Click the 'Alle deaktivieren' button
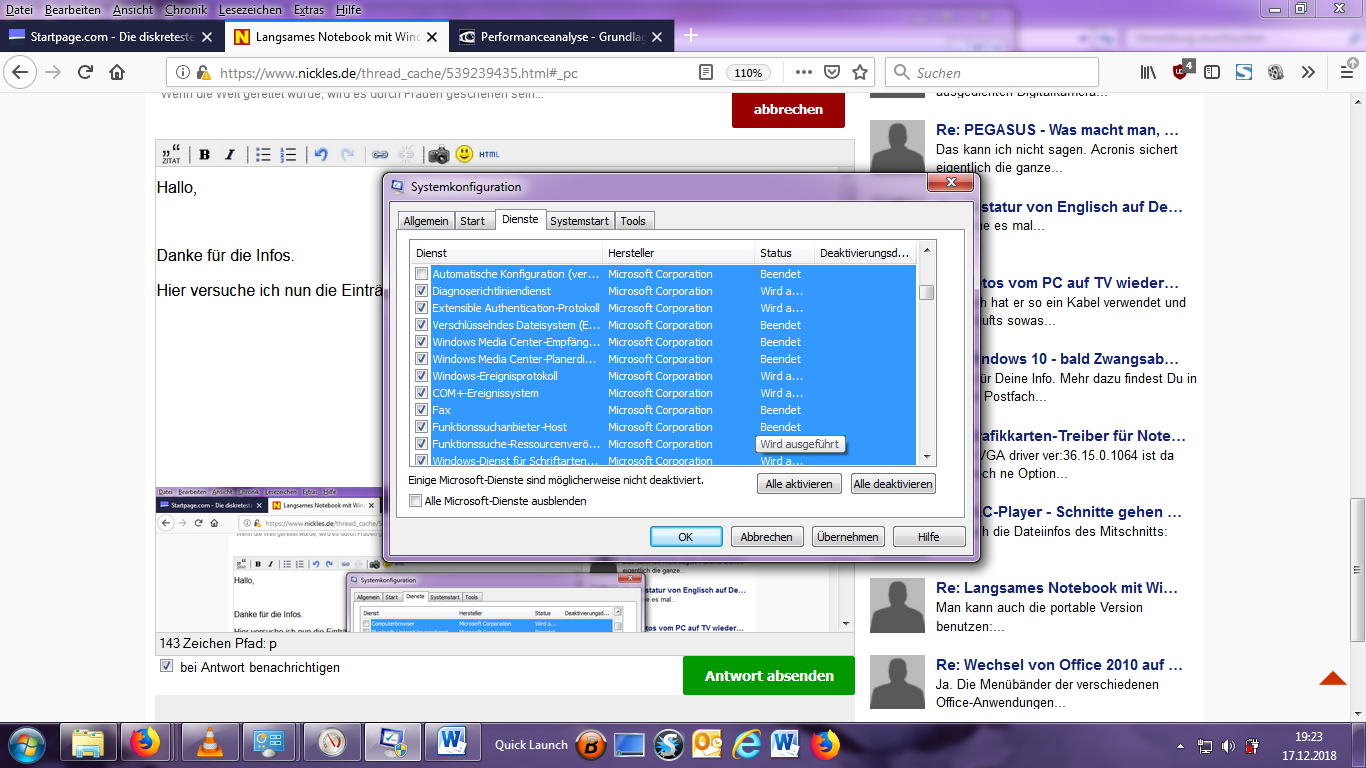Screen dimensions: 1366x768 [893, 484]
